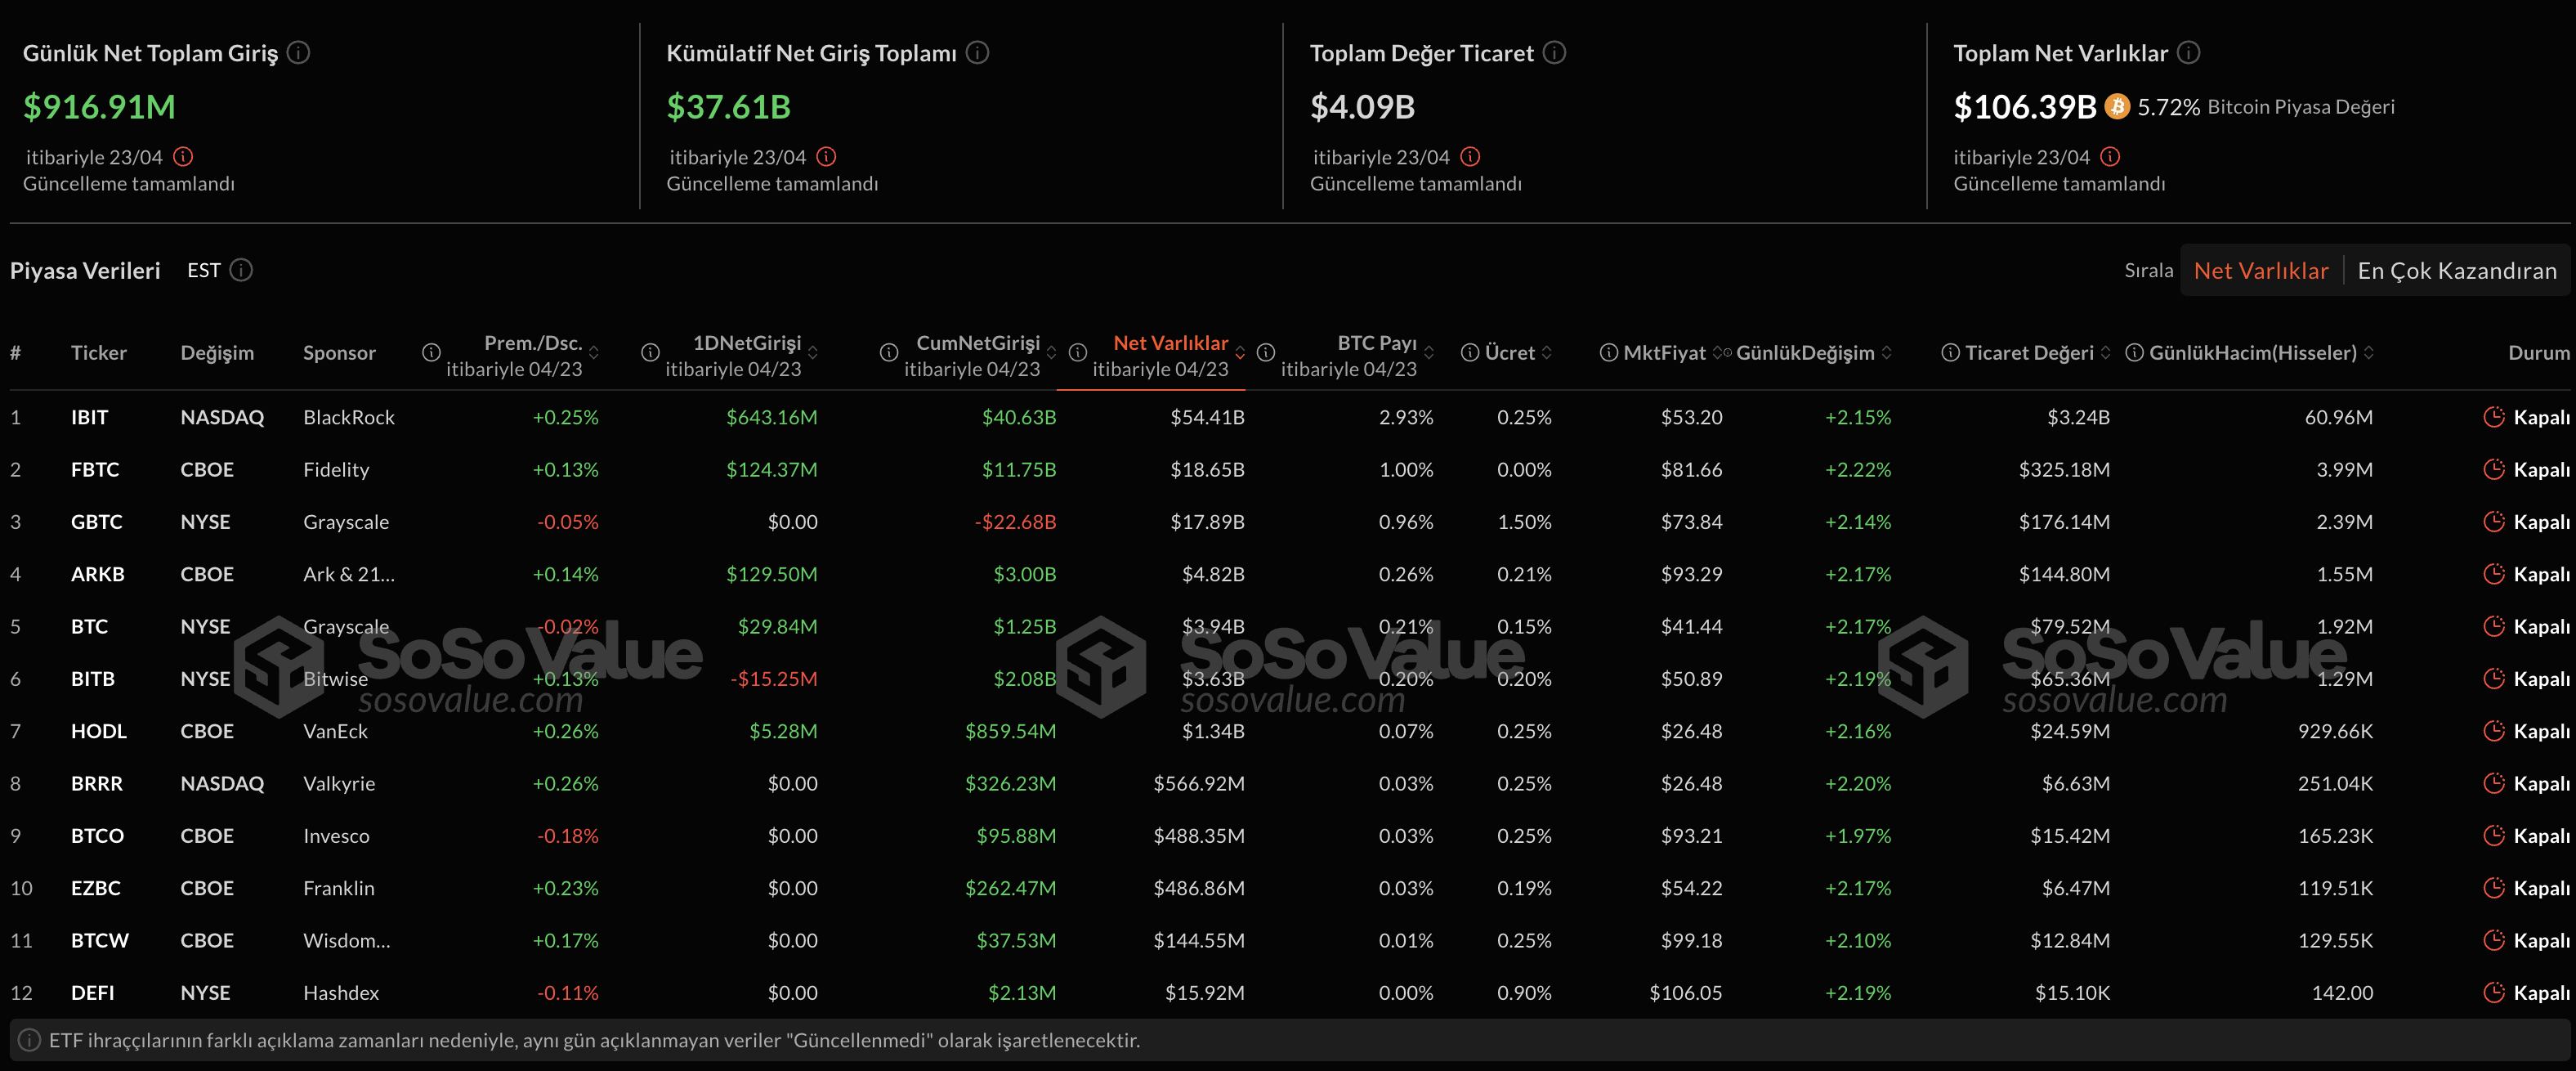Viewport: 2576px width, 1071px height.
Task: Click info icon next to EST label
Action: 241,270
